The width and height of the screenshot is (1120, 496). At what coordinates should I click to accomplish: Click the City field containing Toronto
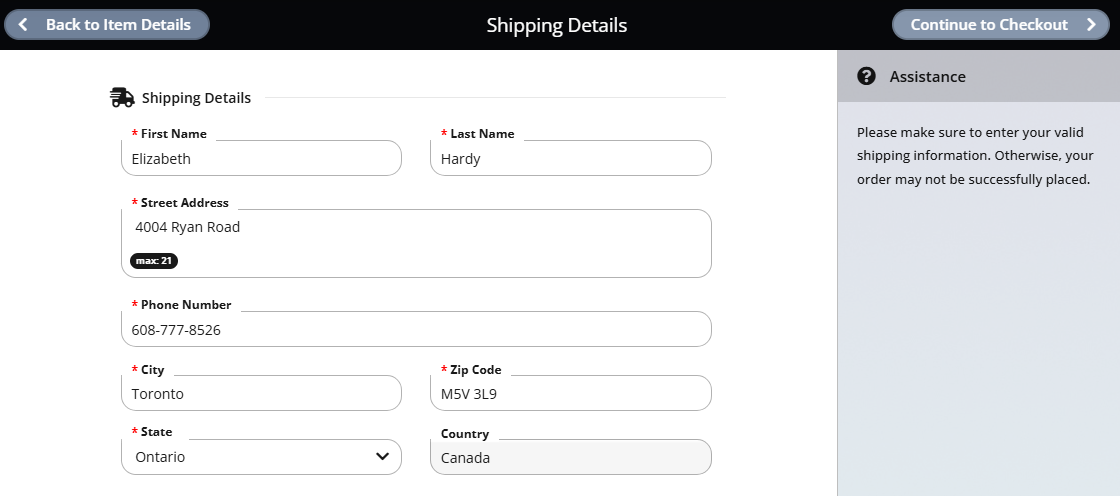click(x=261, y=393)
